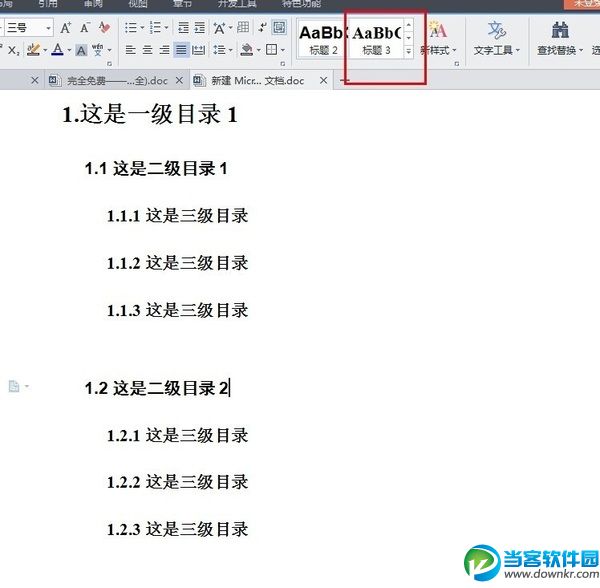
Task: Toggle justified alignment button
Action: pos(181,50)
